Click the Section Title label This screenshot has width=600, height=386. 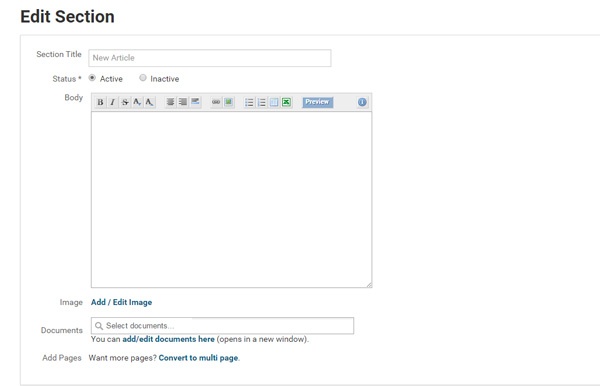pos(59,54)
